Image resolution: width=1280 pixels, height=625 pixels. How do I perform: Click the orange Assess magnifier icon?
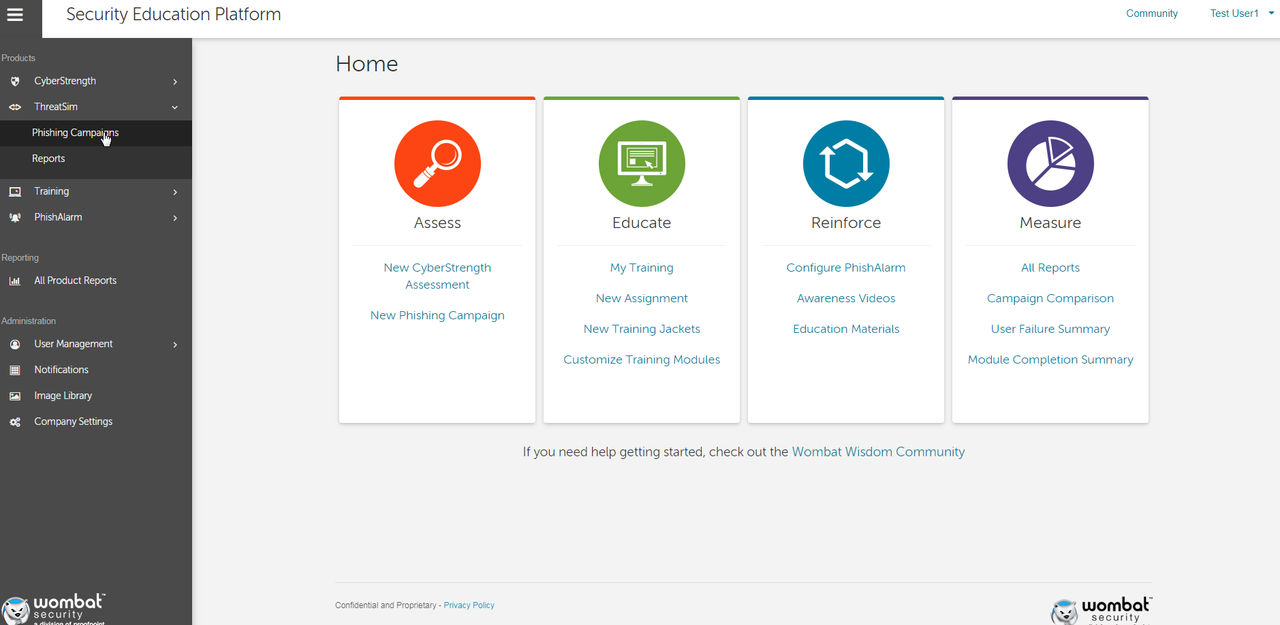[x=437, y=164]
